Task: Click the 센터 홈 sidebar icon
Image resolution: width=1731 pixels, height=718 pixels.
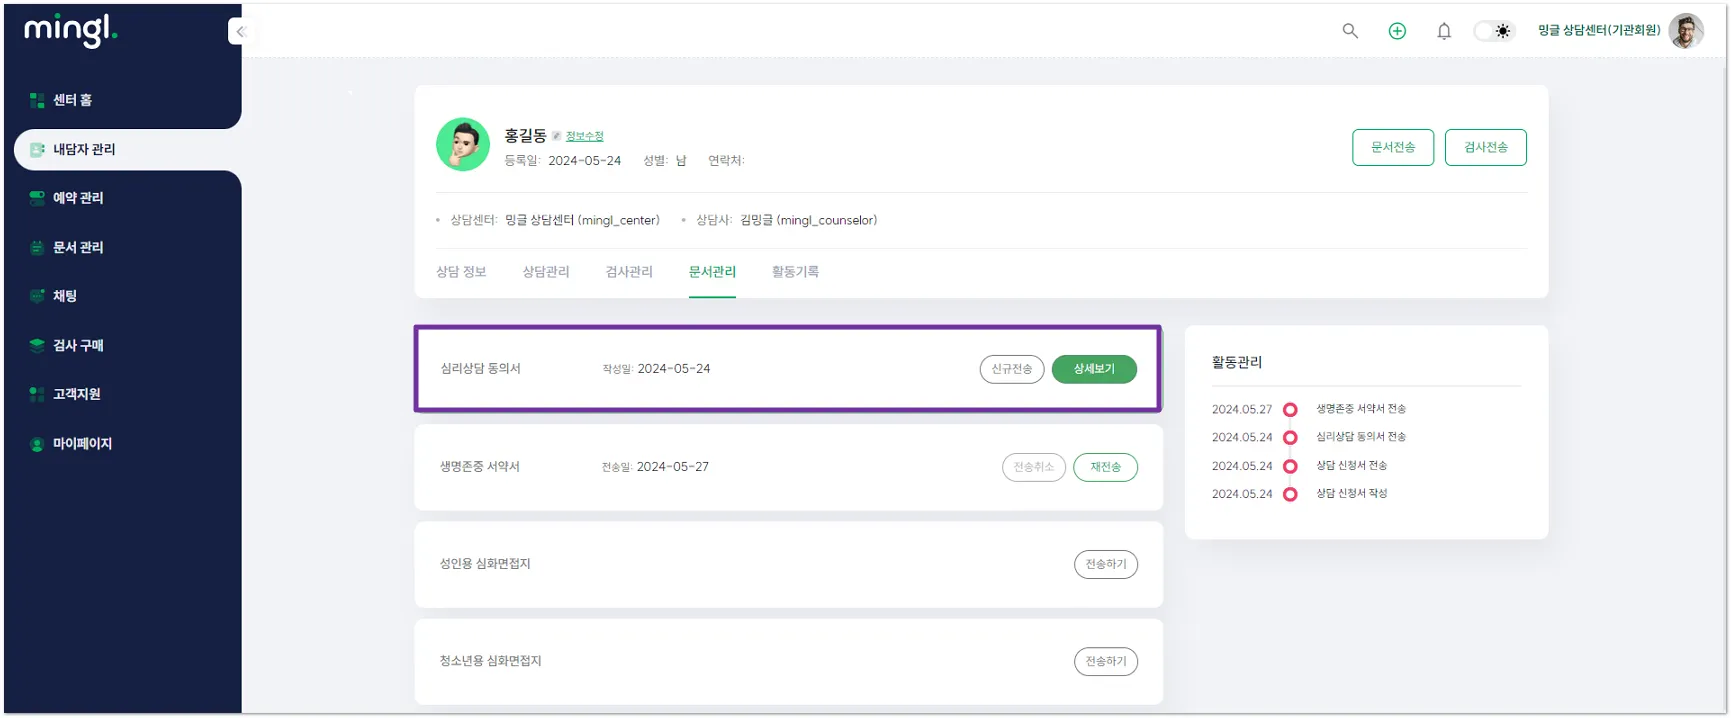Action: [x=37, y=100]
